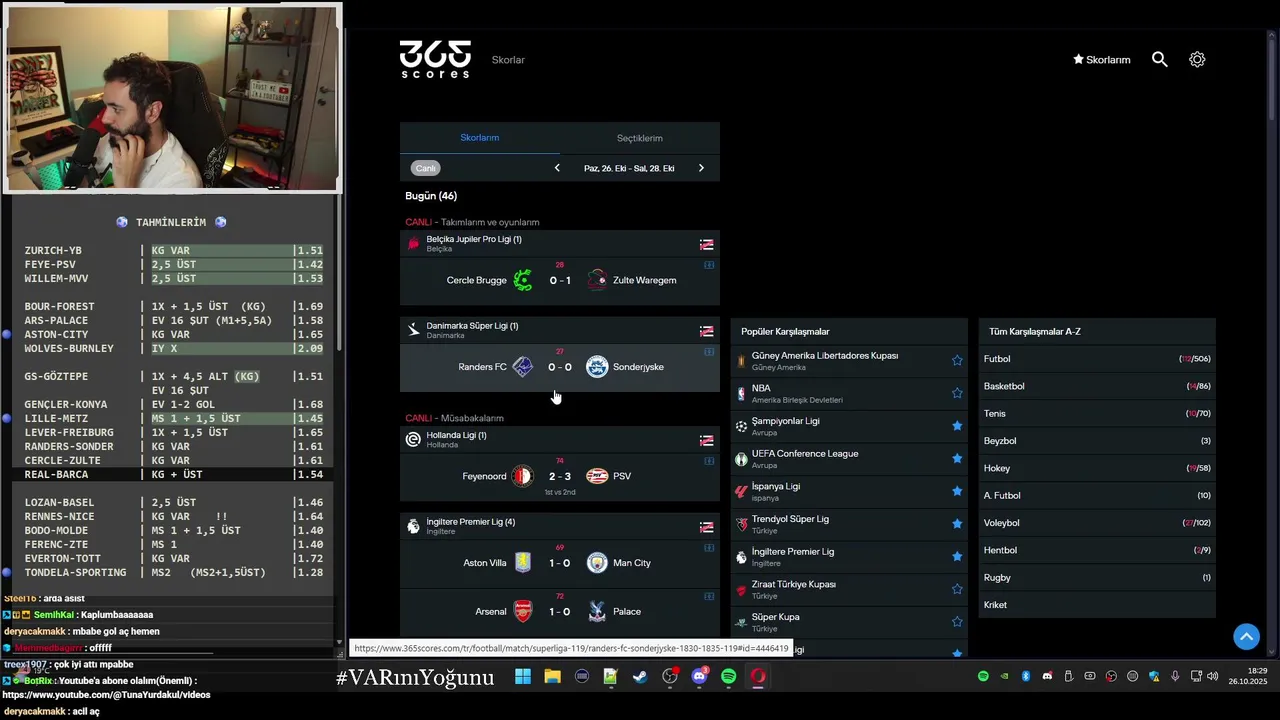Open File Explorer from taskbar
The height and width of the screenshot is (720, 1280).
point(552,677)
